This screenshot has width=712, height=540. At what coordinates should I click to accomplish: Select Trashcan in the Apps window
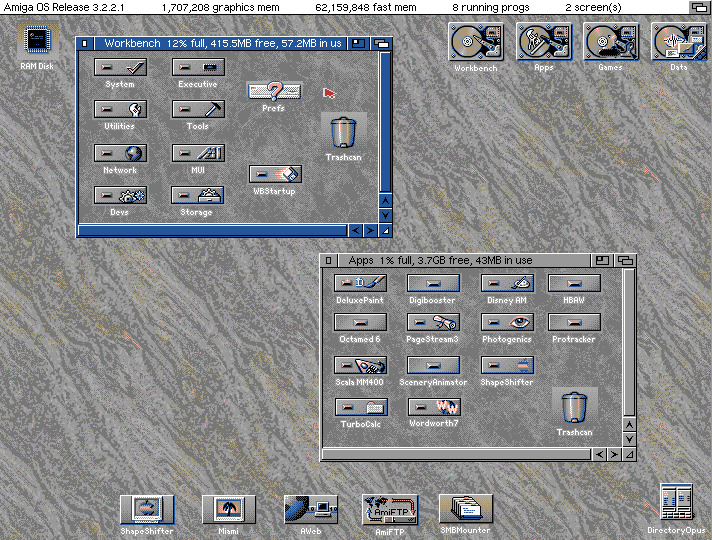click(574, 407)
